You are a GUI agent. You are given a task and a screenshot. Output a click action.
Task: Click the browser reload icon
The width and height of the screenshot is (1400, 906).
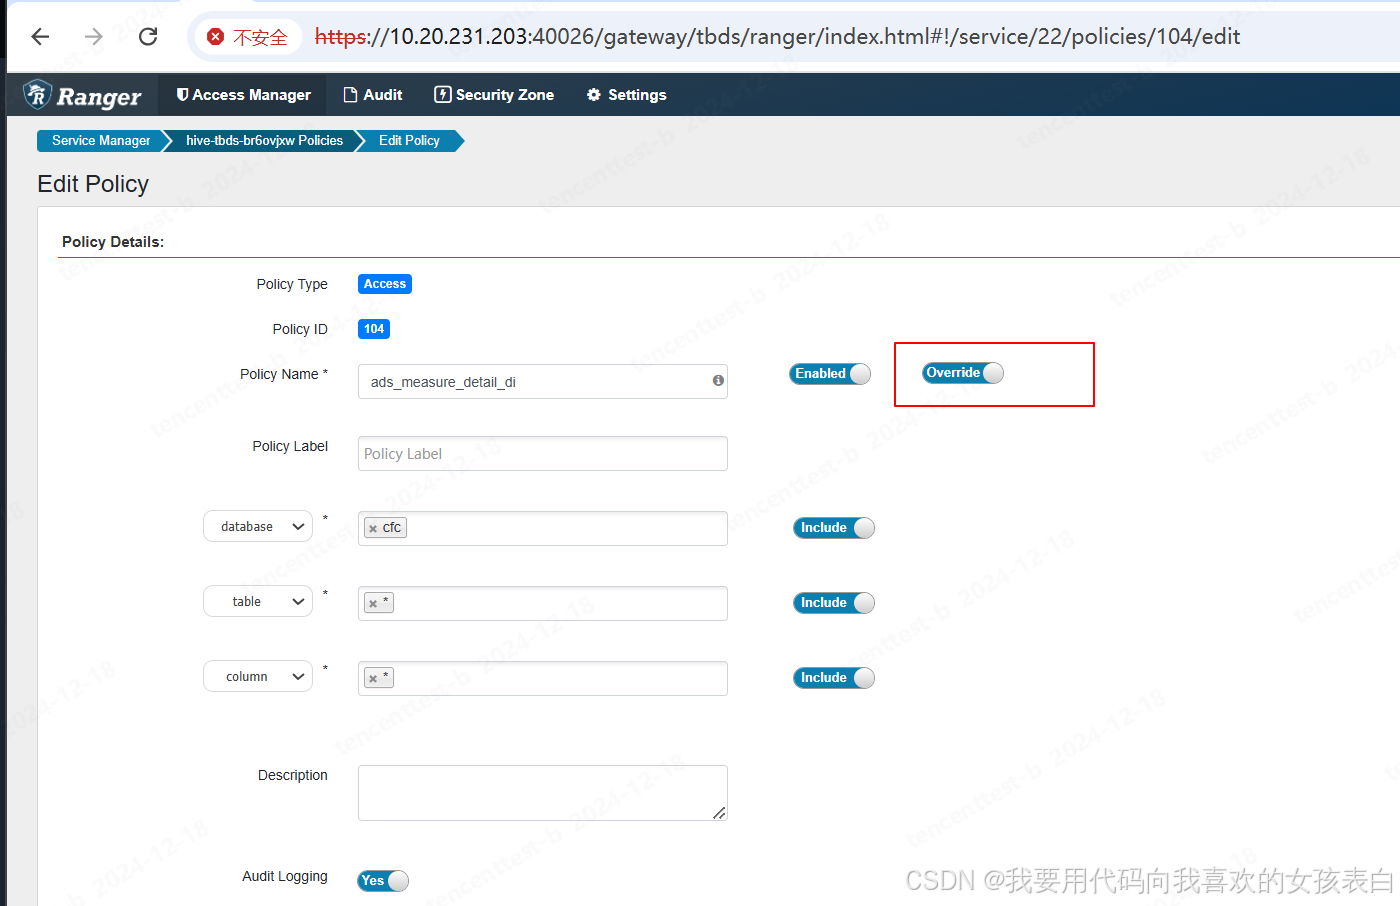(147, 36)
